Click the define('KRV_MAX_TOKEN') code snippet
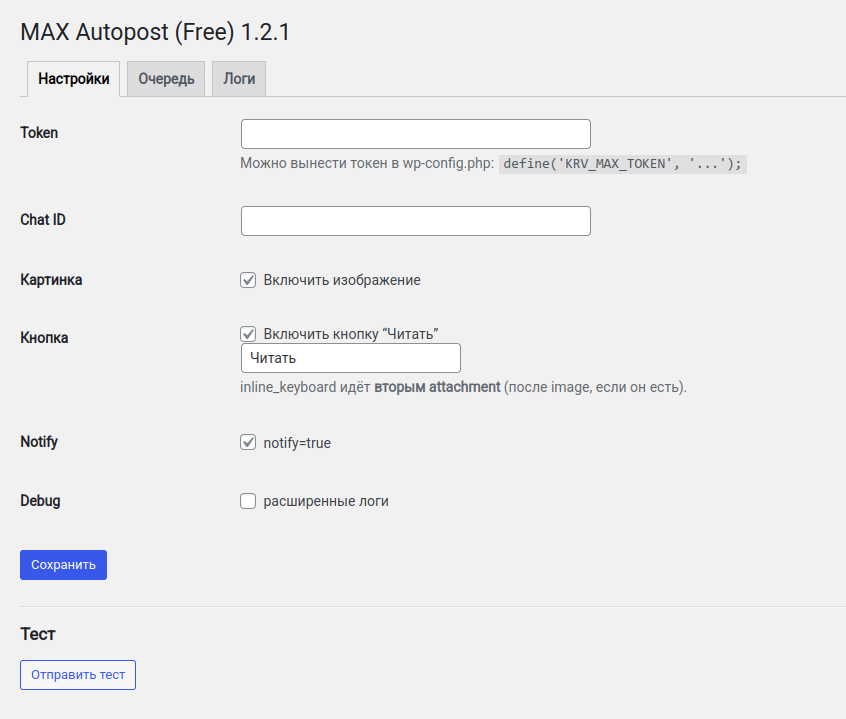 [622, 164]
